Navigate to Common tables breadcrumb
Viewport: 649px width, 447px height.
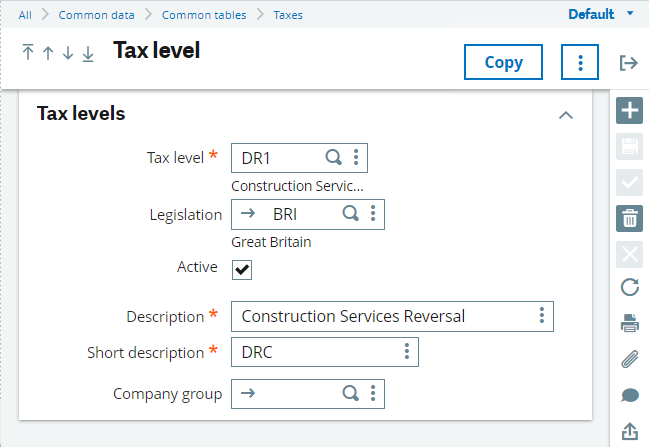pyautogui.click(x=204, y=15)
